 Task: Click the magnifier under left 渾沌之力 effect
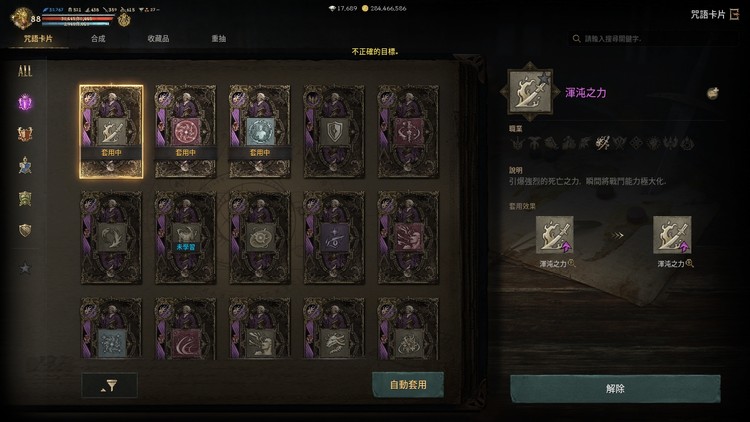[572, 263]
